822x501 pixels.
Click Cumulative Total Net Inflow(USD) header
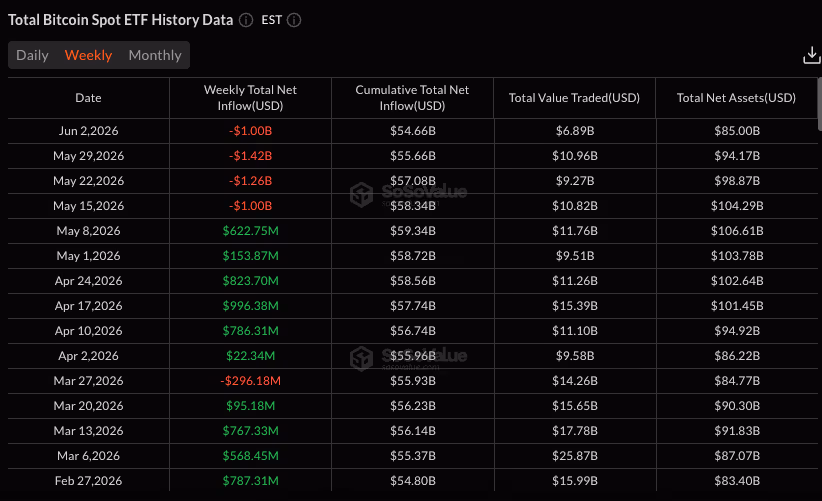(413, 98)
